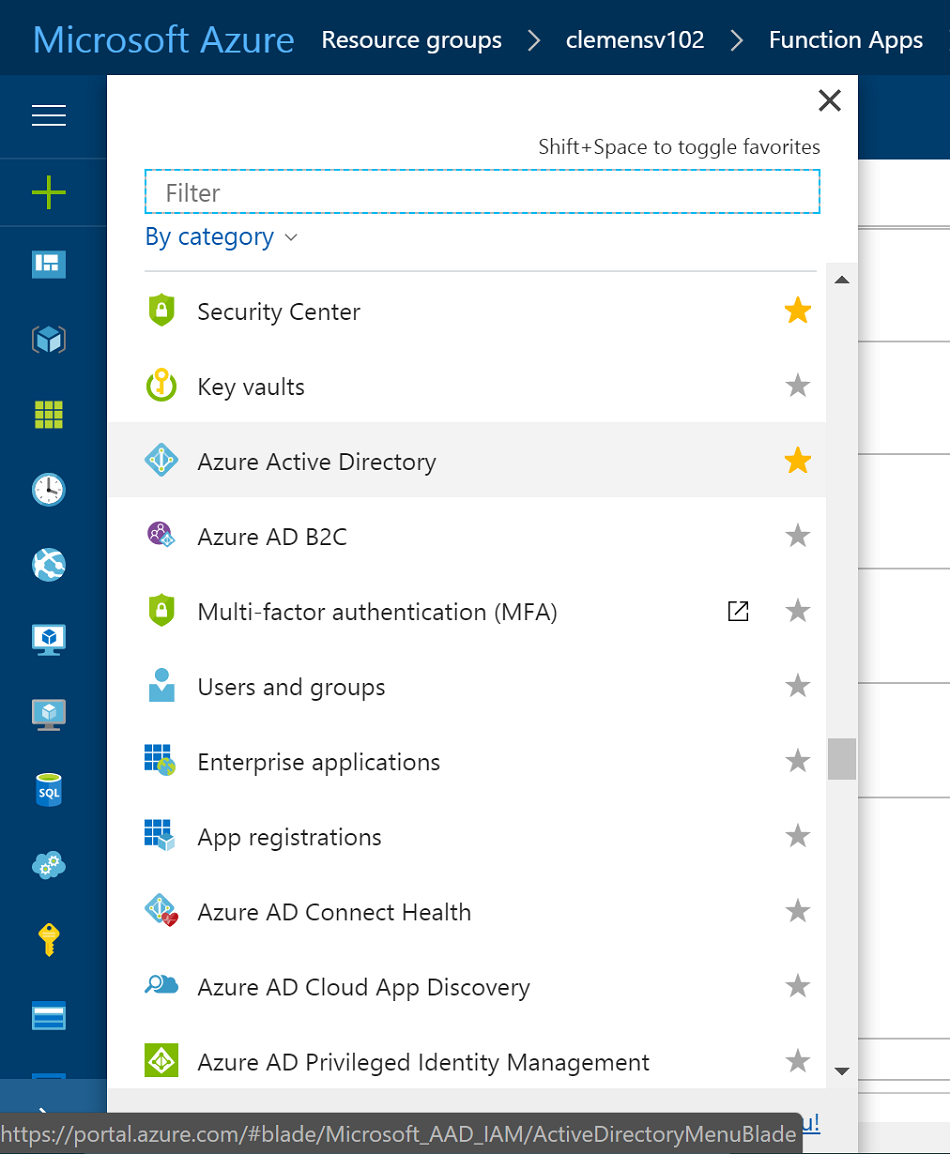950x1154 pixels.
Task: Open Security Center service entry
Action: pos(467,311)
